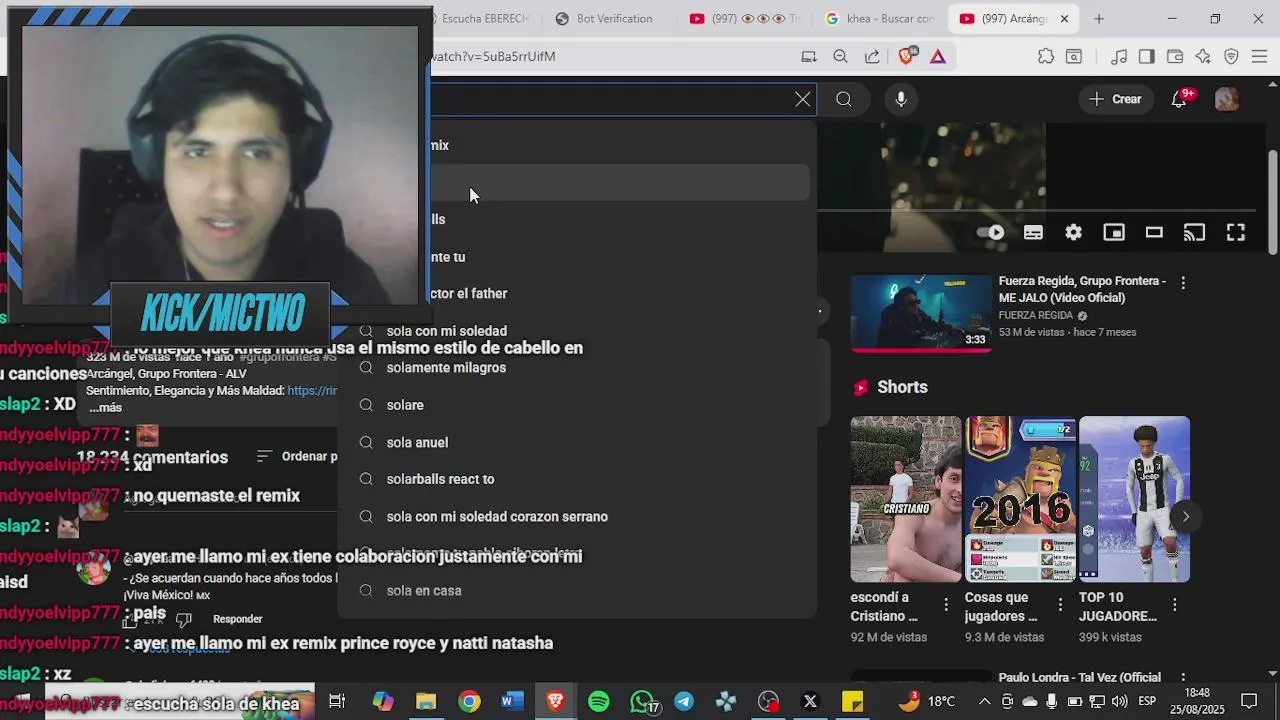
Task: Cast video with Play on TV icon
Action: tap(1195, 232)
